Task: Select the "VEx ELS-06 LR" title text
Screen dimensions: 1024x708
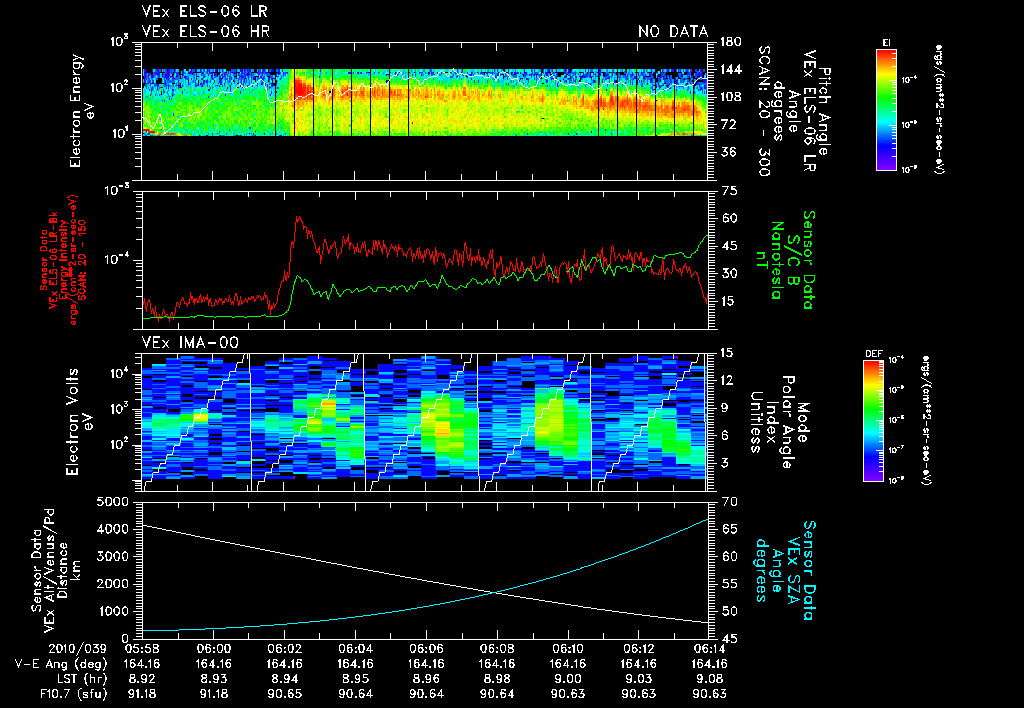Action: point(204,12)
